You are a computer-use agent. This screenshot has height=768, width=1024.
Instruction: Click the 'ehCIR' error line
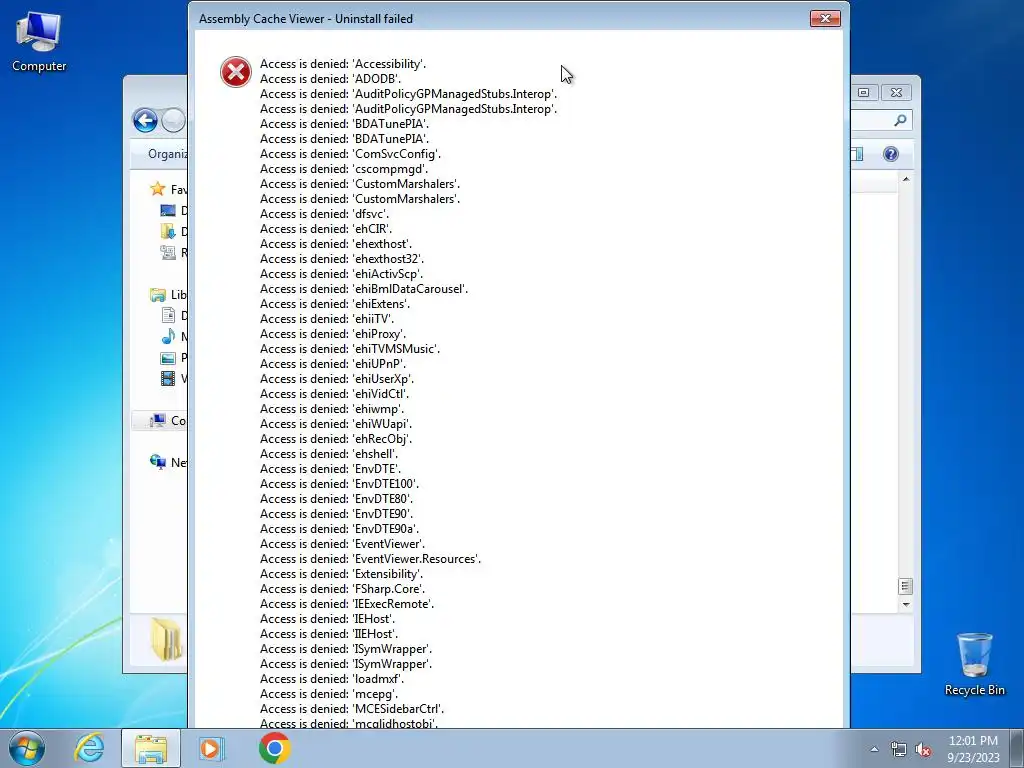(x=326, y=229)
